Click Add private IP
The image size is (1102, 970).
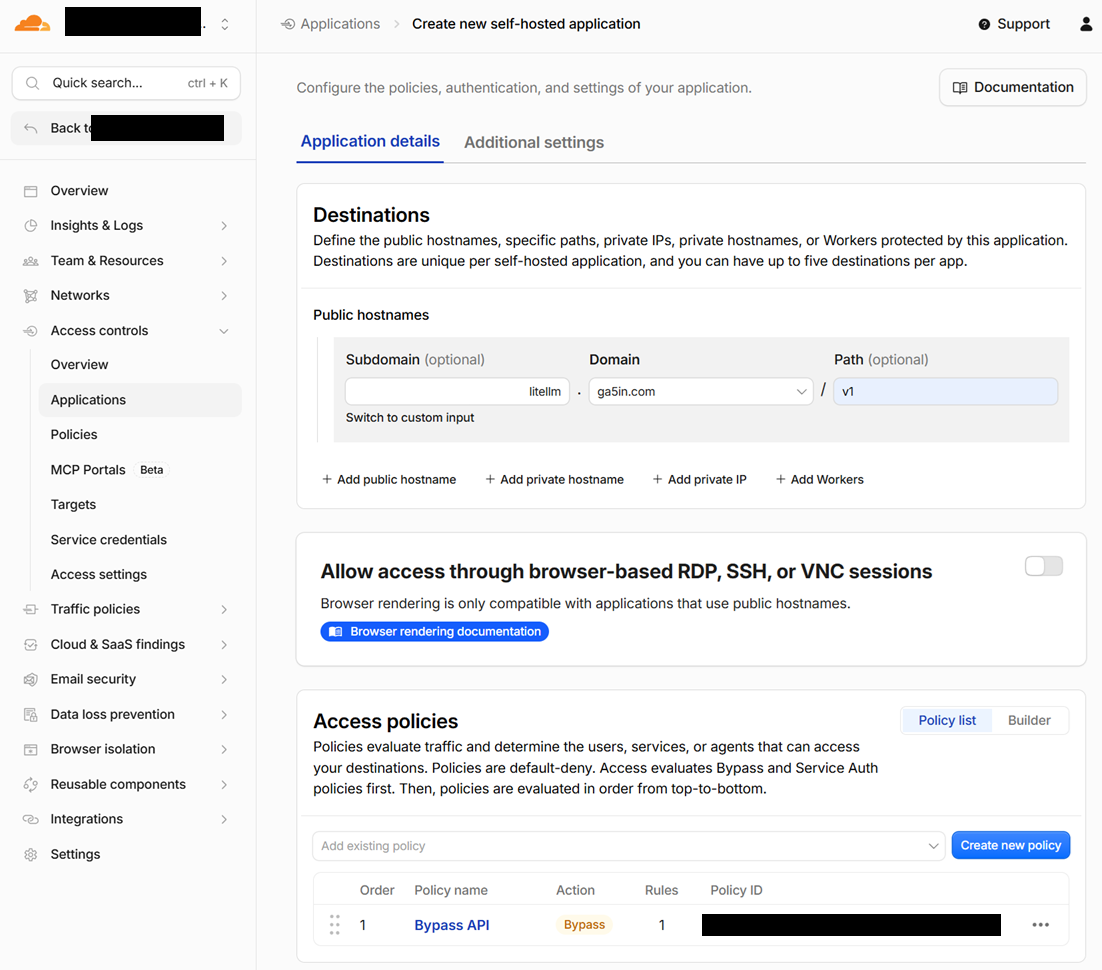(699, 479)
